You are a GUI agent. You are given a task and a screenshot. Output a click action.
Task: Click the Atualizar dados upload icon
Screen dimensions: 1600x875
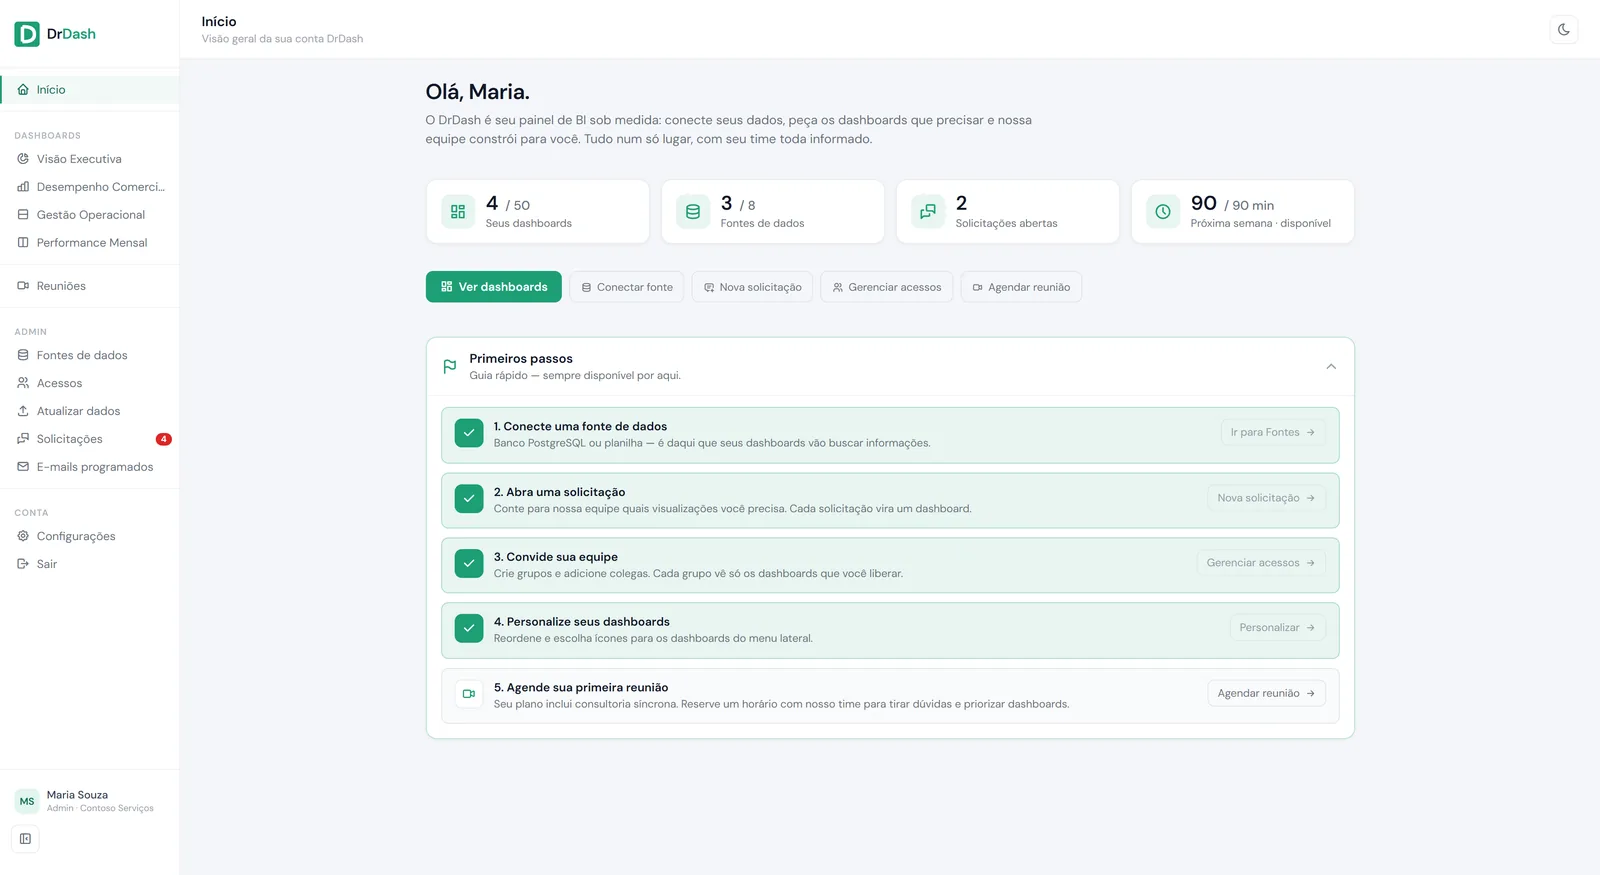tap(23, 411)
